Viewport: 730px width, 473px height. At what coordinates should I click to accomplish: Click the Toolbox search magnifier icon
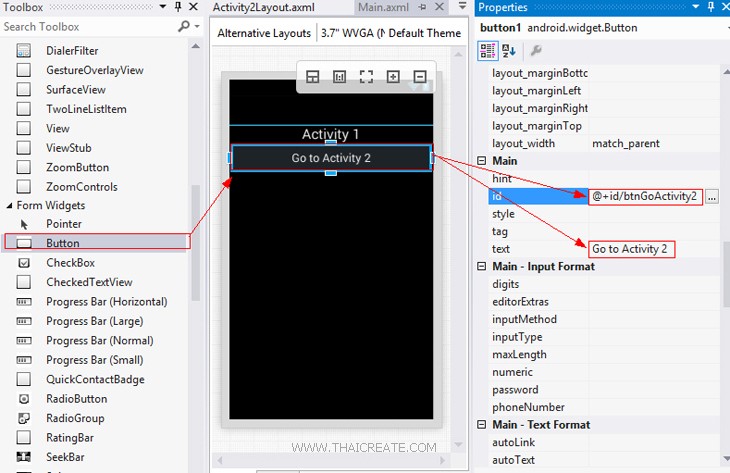[184, 26]
